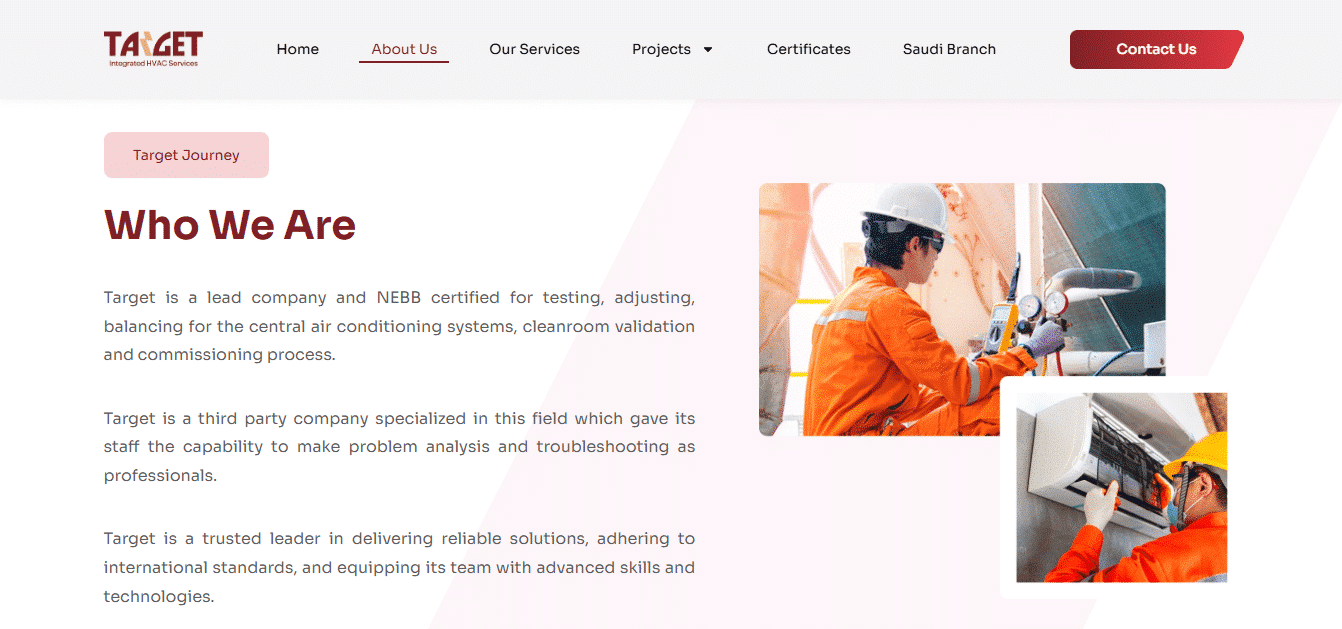The image size is (1342, 629).
Task: Click the Projects menu label
Action: [661, 49]
